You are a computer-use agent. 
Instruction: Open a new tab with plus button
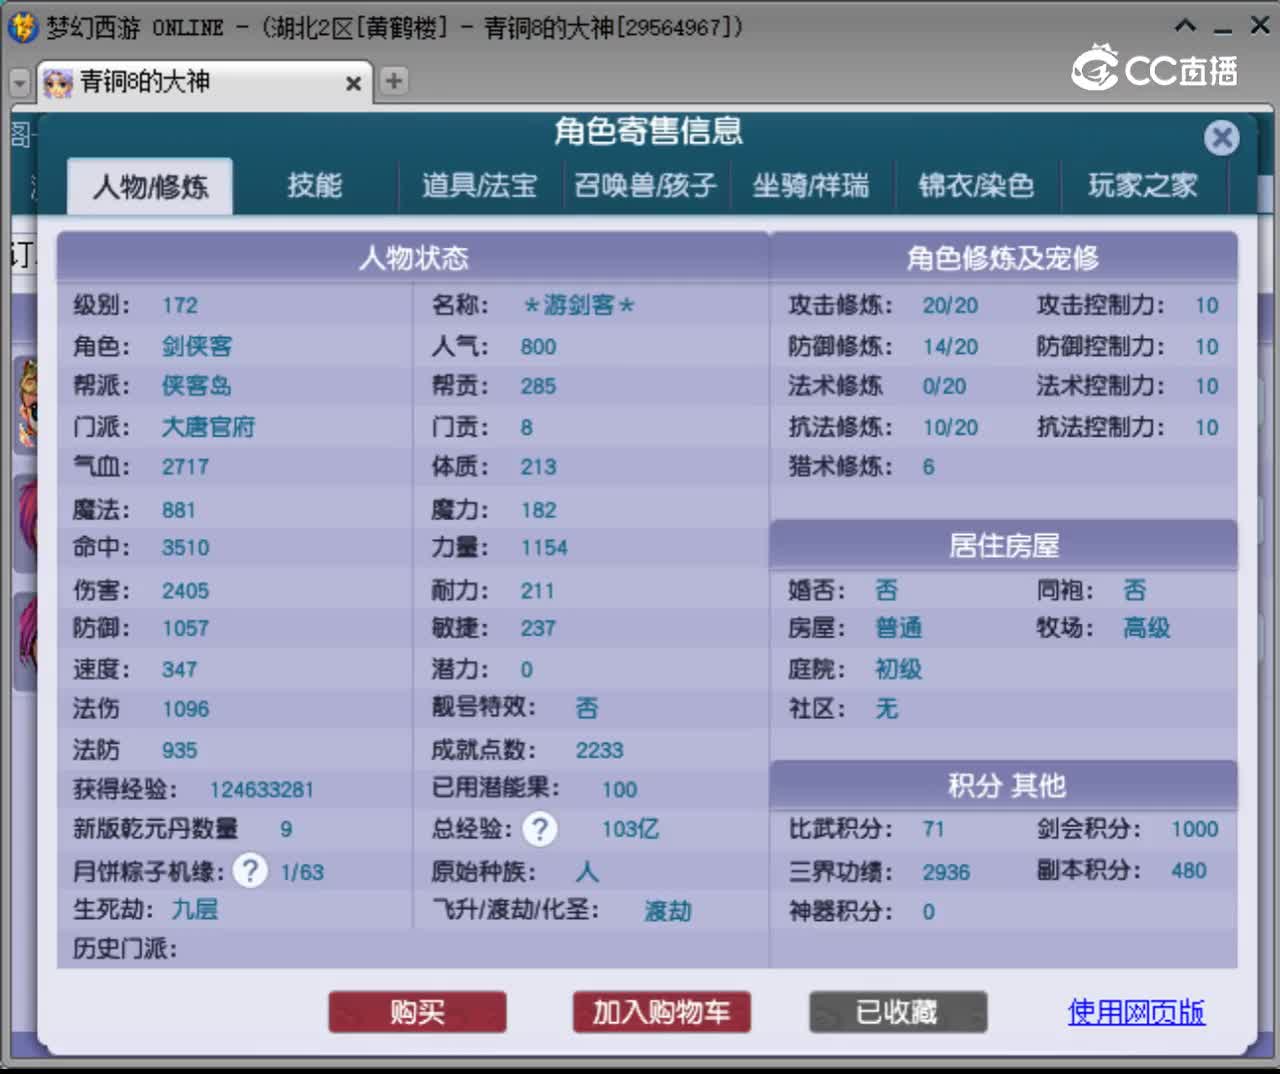click(394, 81)
